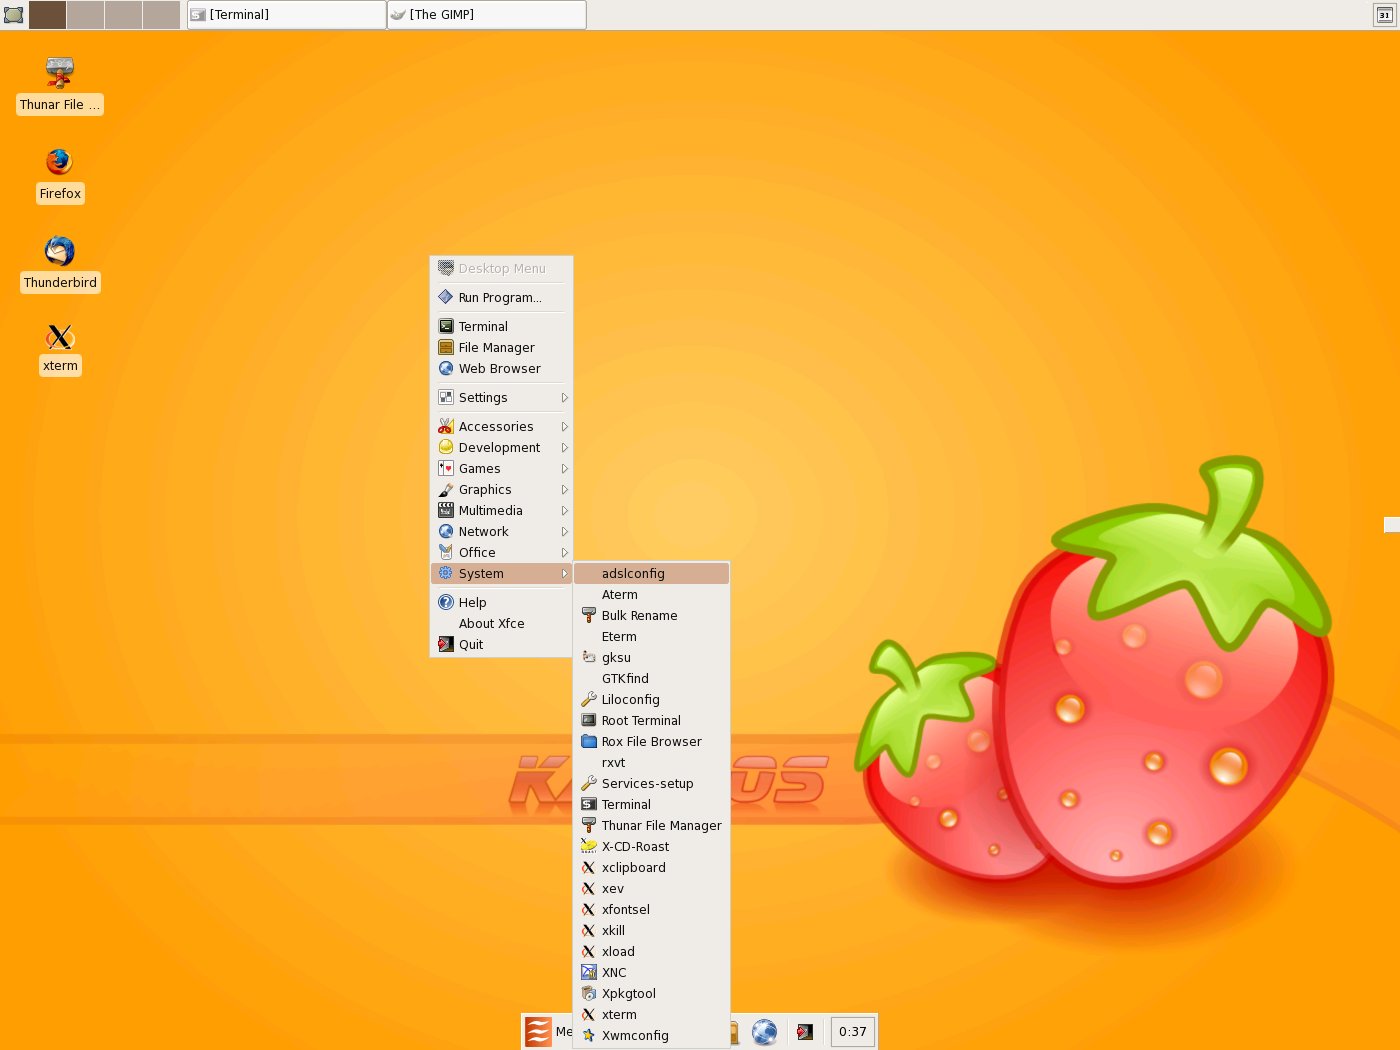Open Aterm from the System submenu
Image resolution: width=1400 pixels, height=1050 pixels.
pos(652,595)
